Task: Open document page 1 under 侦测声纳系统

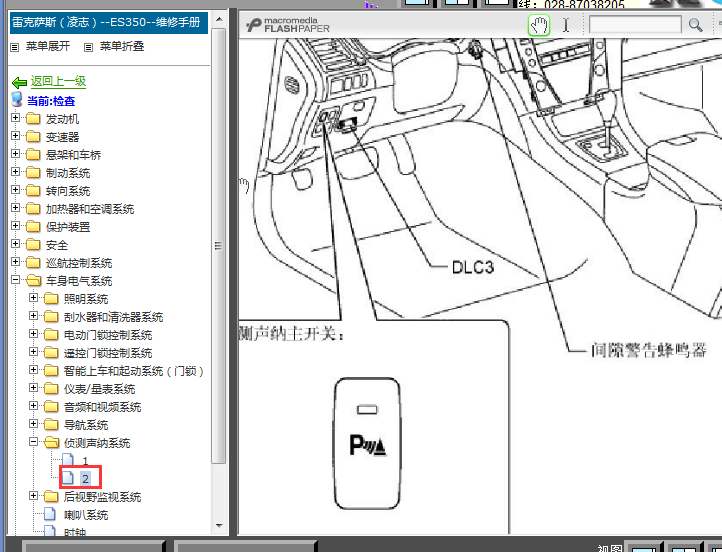Action: 85,461
